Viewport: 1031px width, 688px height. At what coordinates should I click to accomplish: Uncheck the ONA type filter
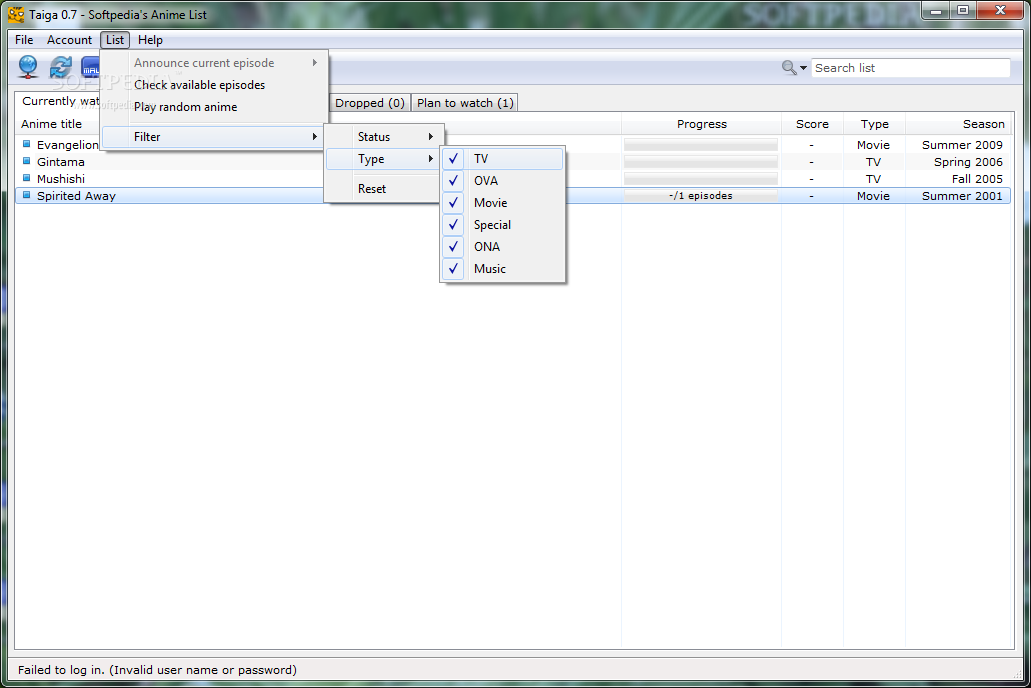[503, 247]
